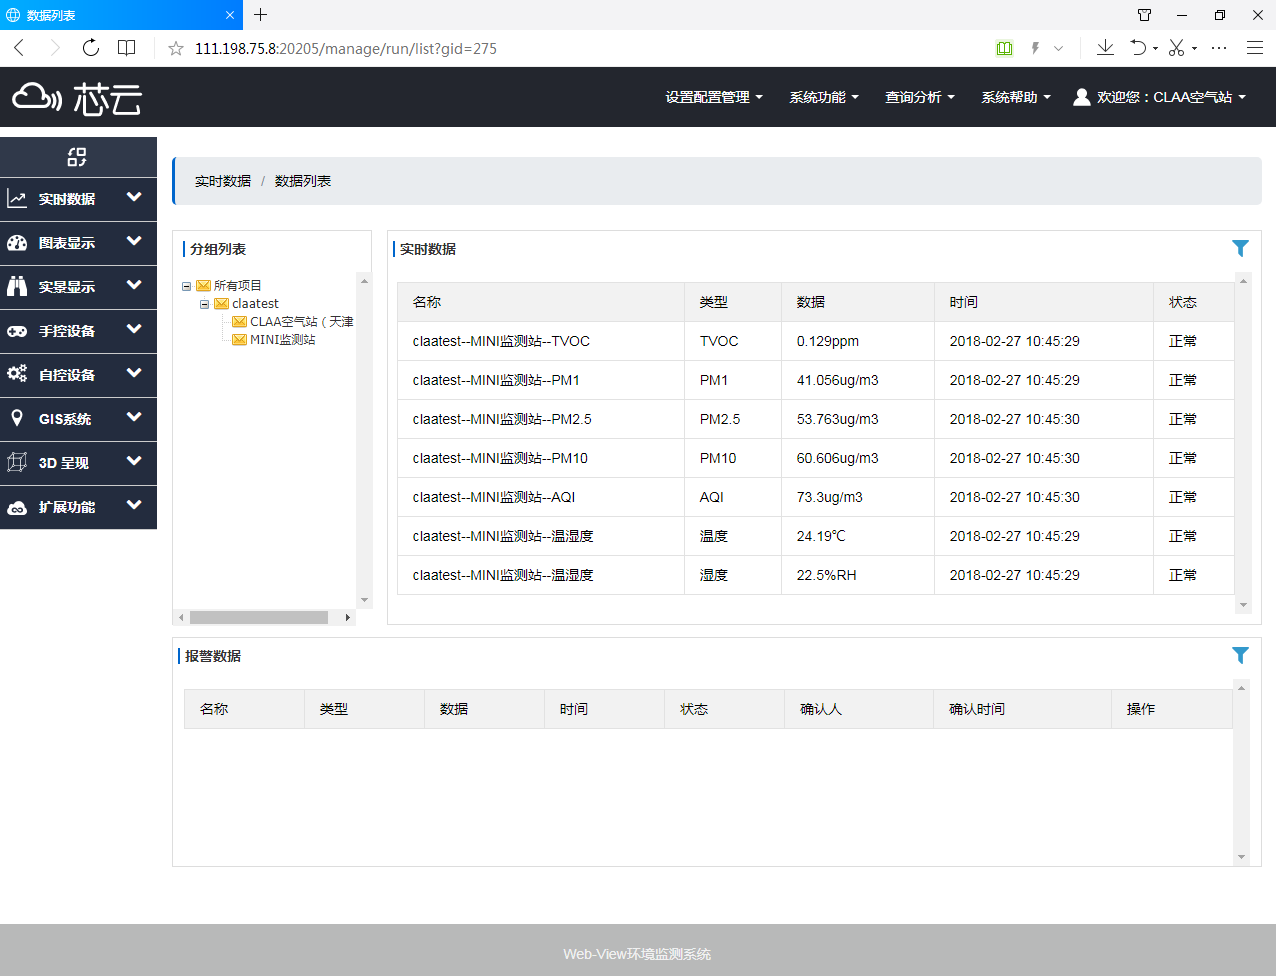Open the 系统帮助 menu
The height and width of the screenshot is (976, 1276).
[x=1016, y=97]
